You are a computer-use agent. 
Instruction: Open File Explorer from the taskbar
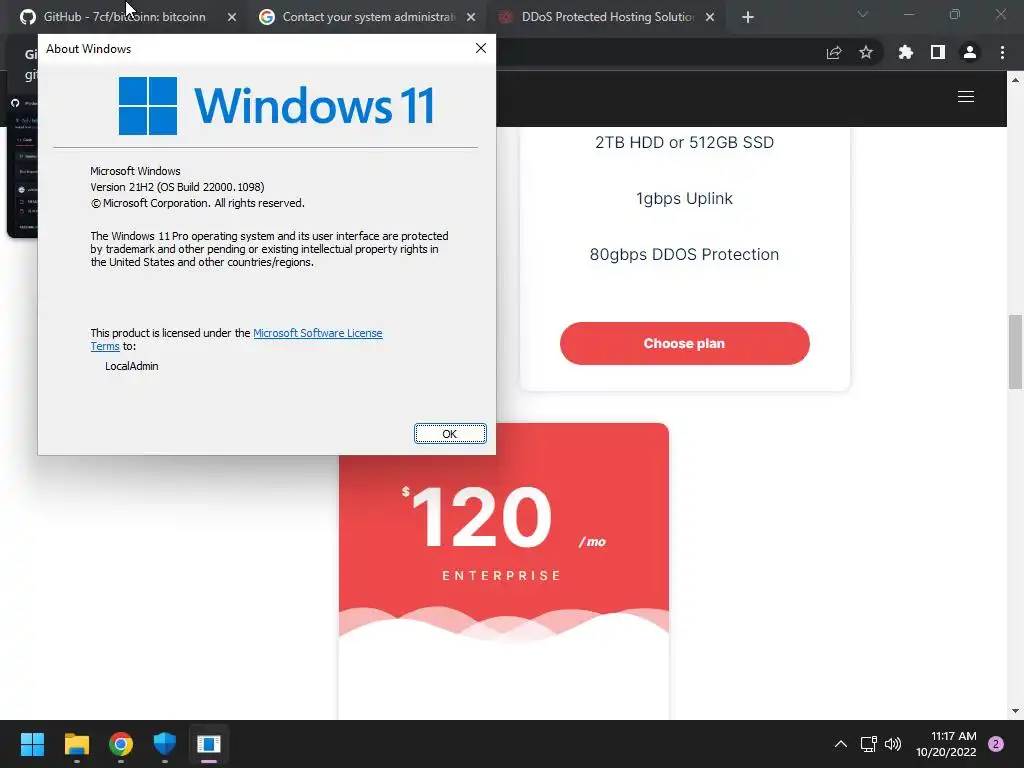[76, 744]
